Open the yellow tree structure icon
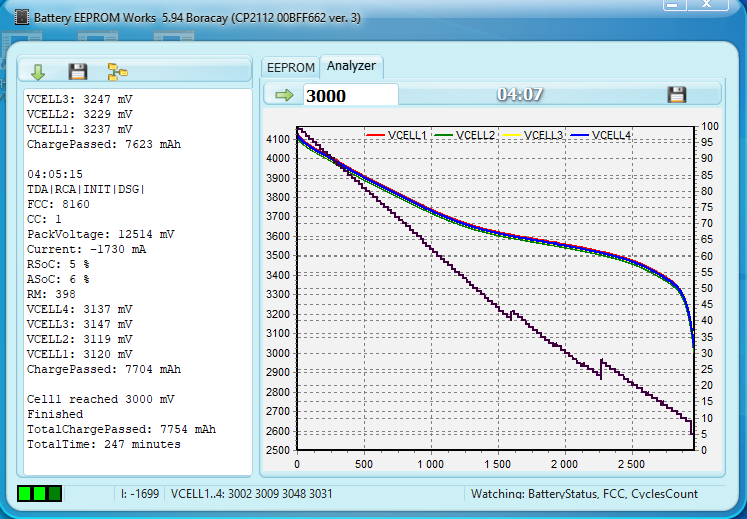Screen dimensions: 747x519 pyautogui.click(x=117, y=71)
